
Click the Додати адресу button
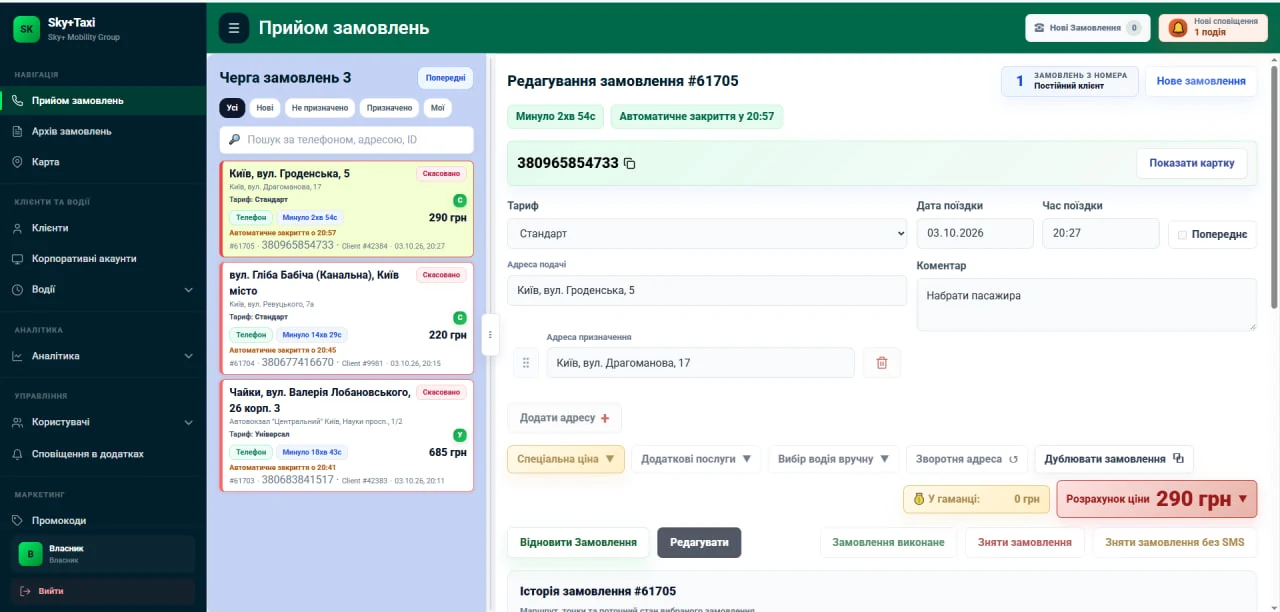(x=564, y=418)
